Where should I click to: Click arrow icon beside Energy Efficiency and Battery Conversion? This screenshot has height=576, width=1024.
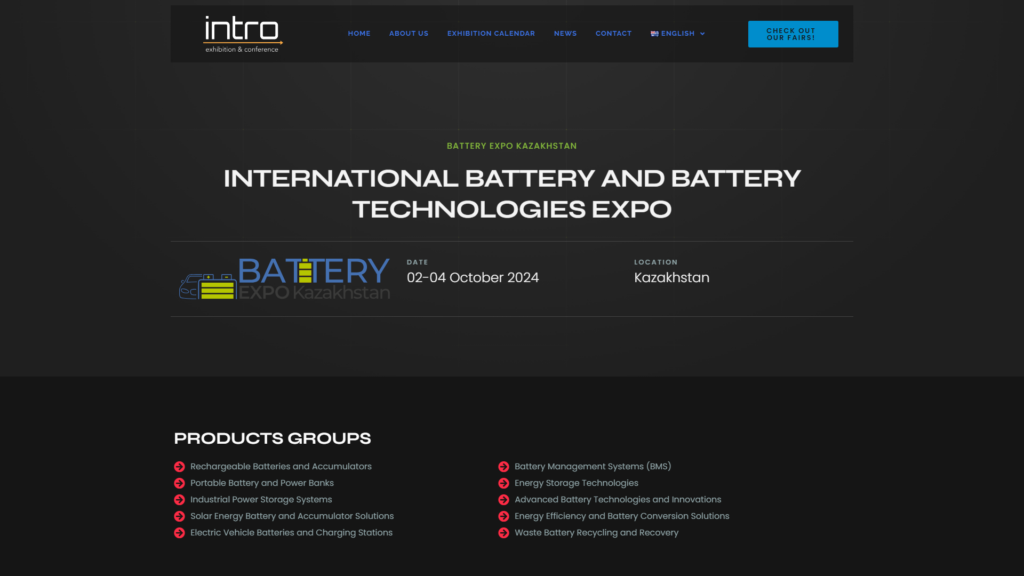(x=504, y=516)
